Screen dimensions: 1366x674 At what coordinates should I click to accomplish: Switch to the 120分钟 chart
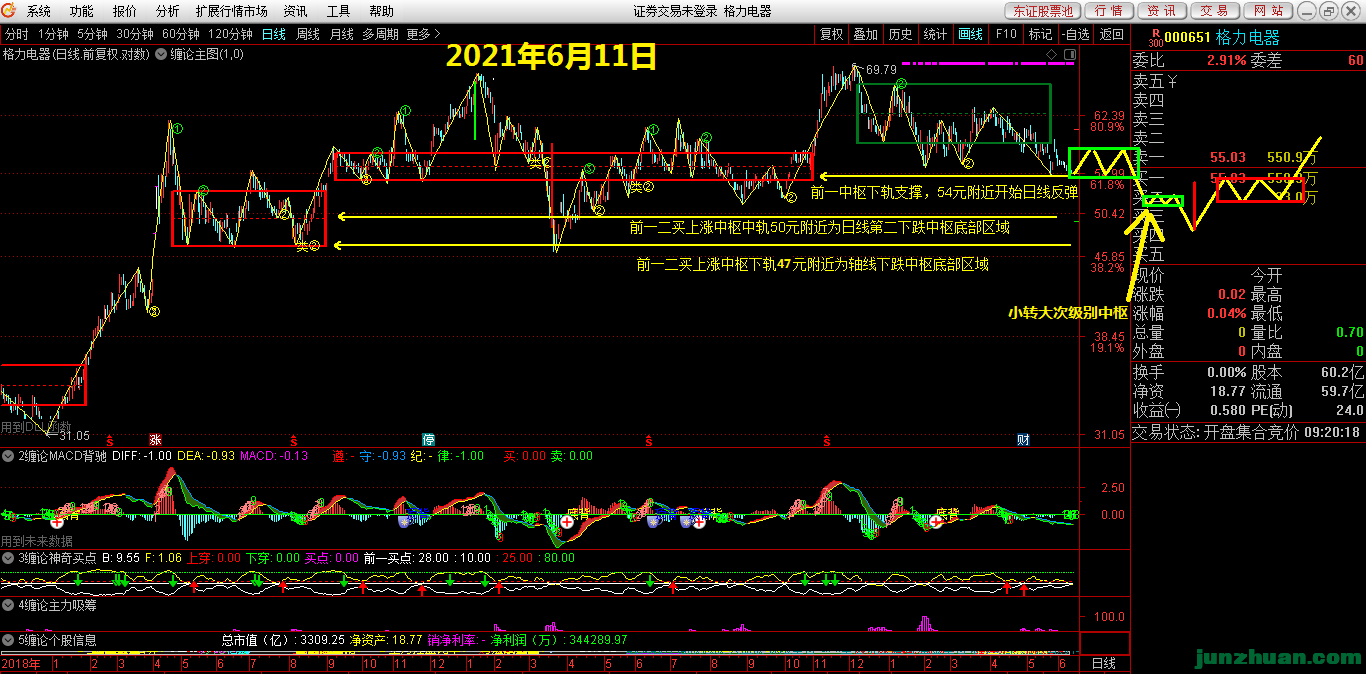tap(230, 34)
